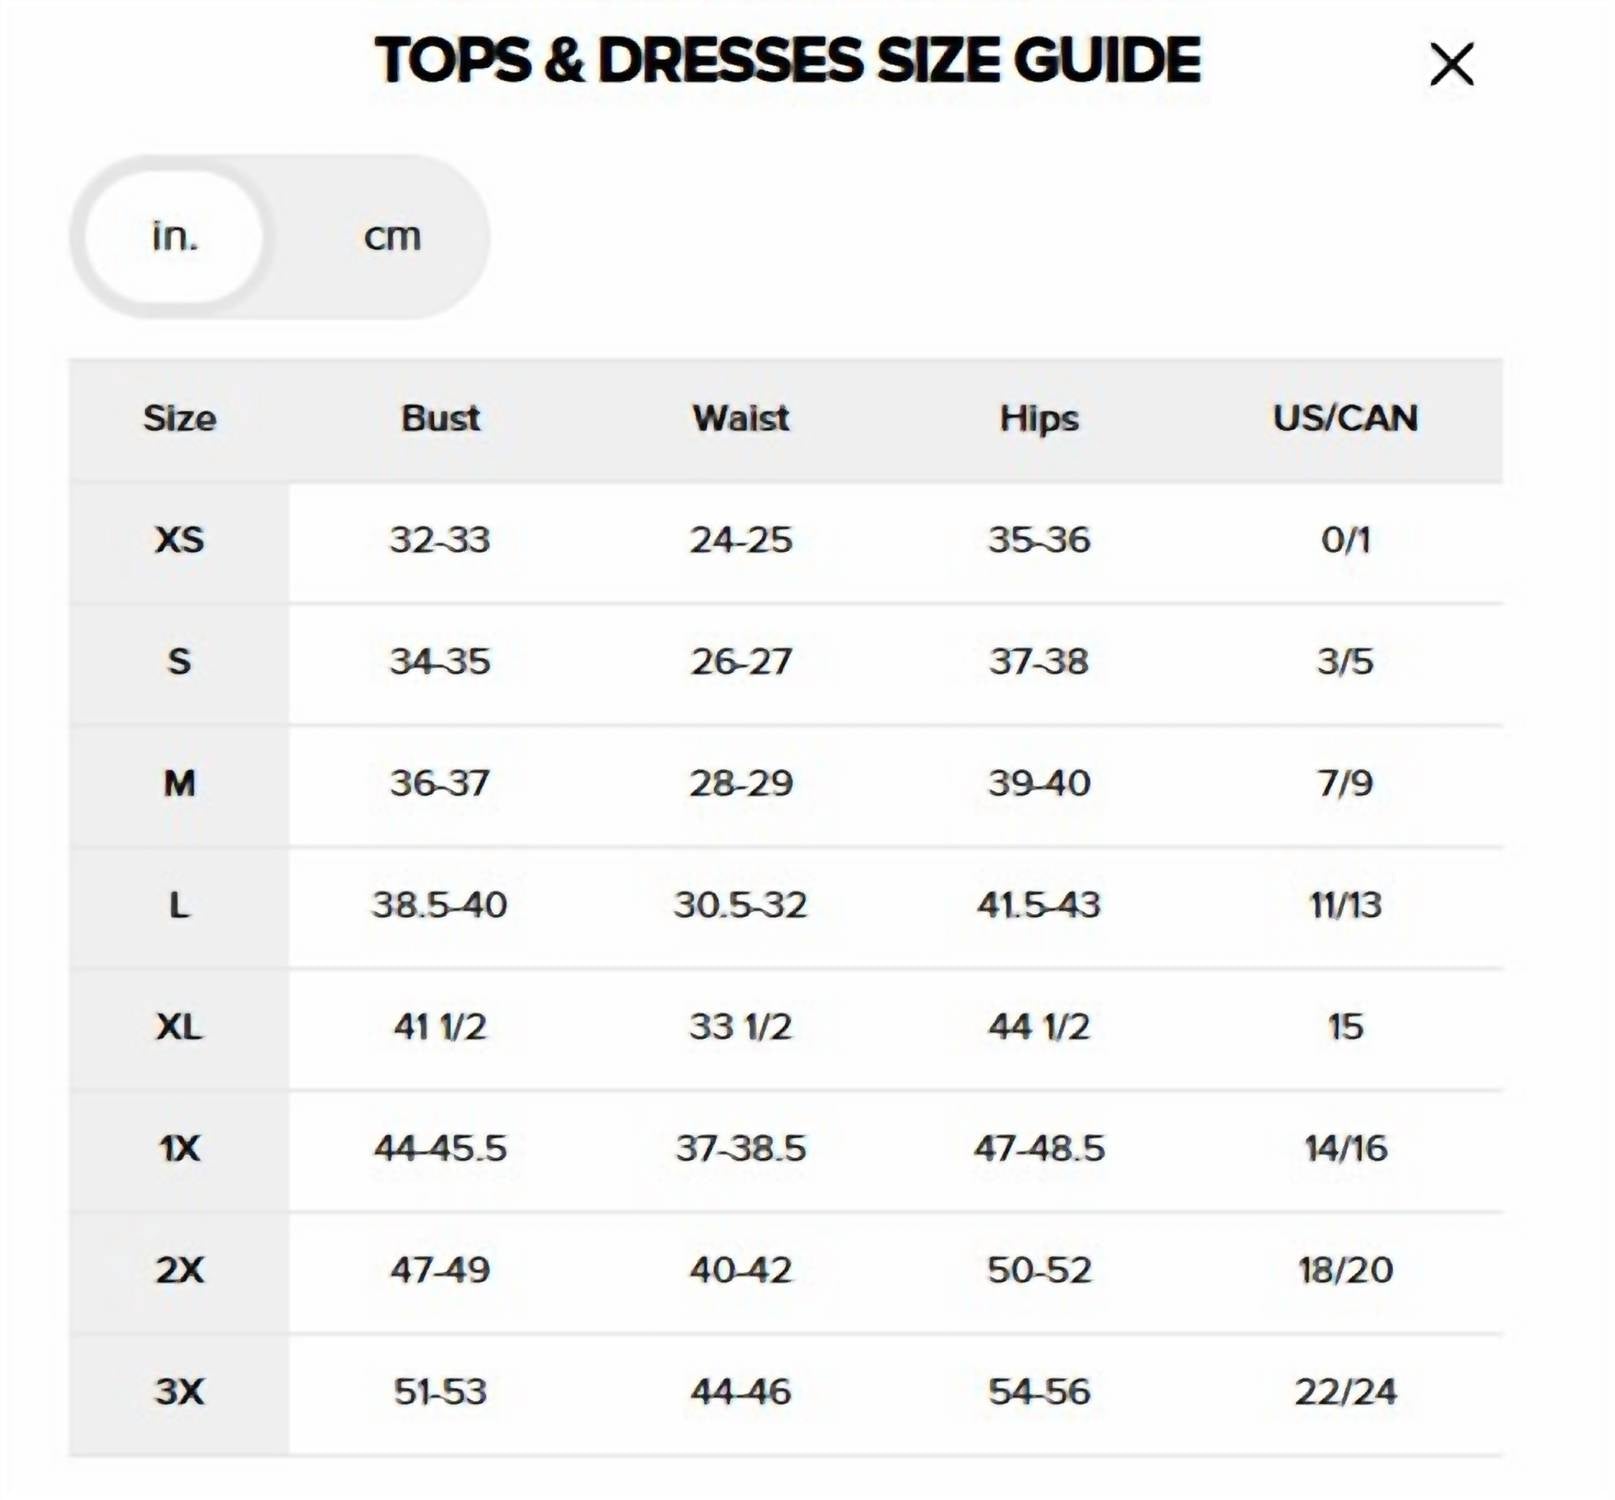1615x1500 pixels.
Task: Click the Waist column header
Action: 741,418
